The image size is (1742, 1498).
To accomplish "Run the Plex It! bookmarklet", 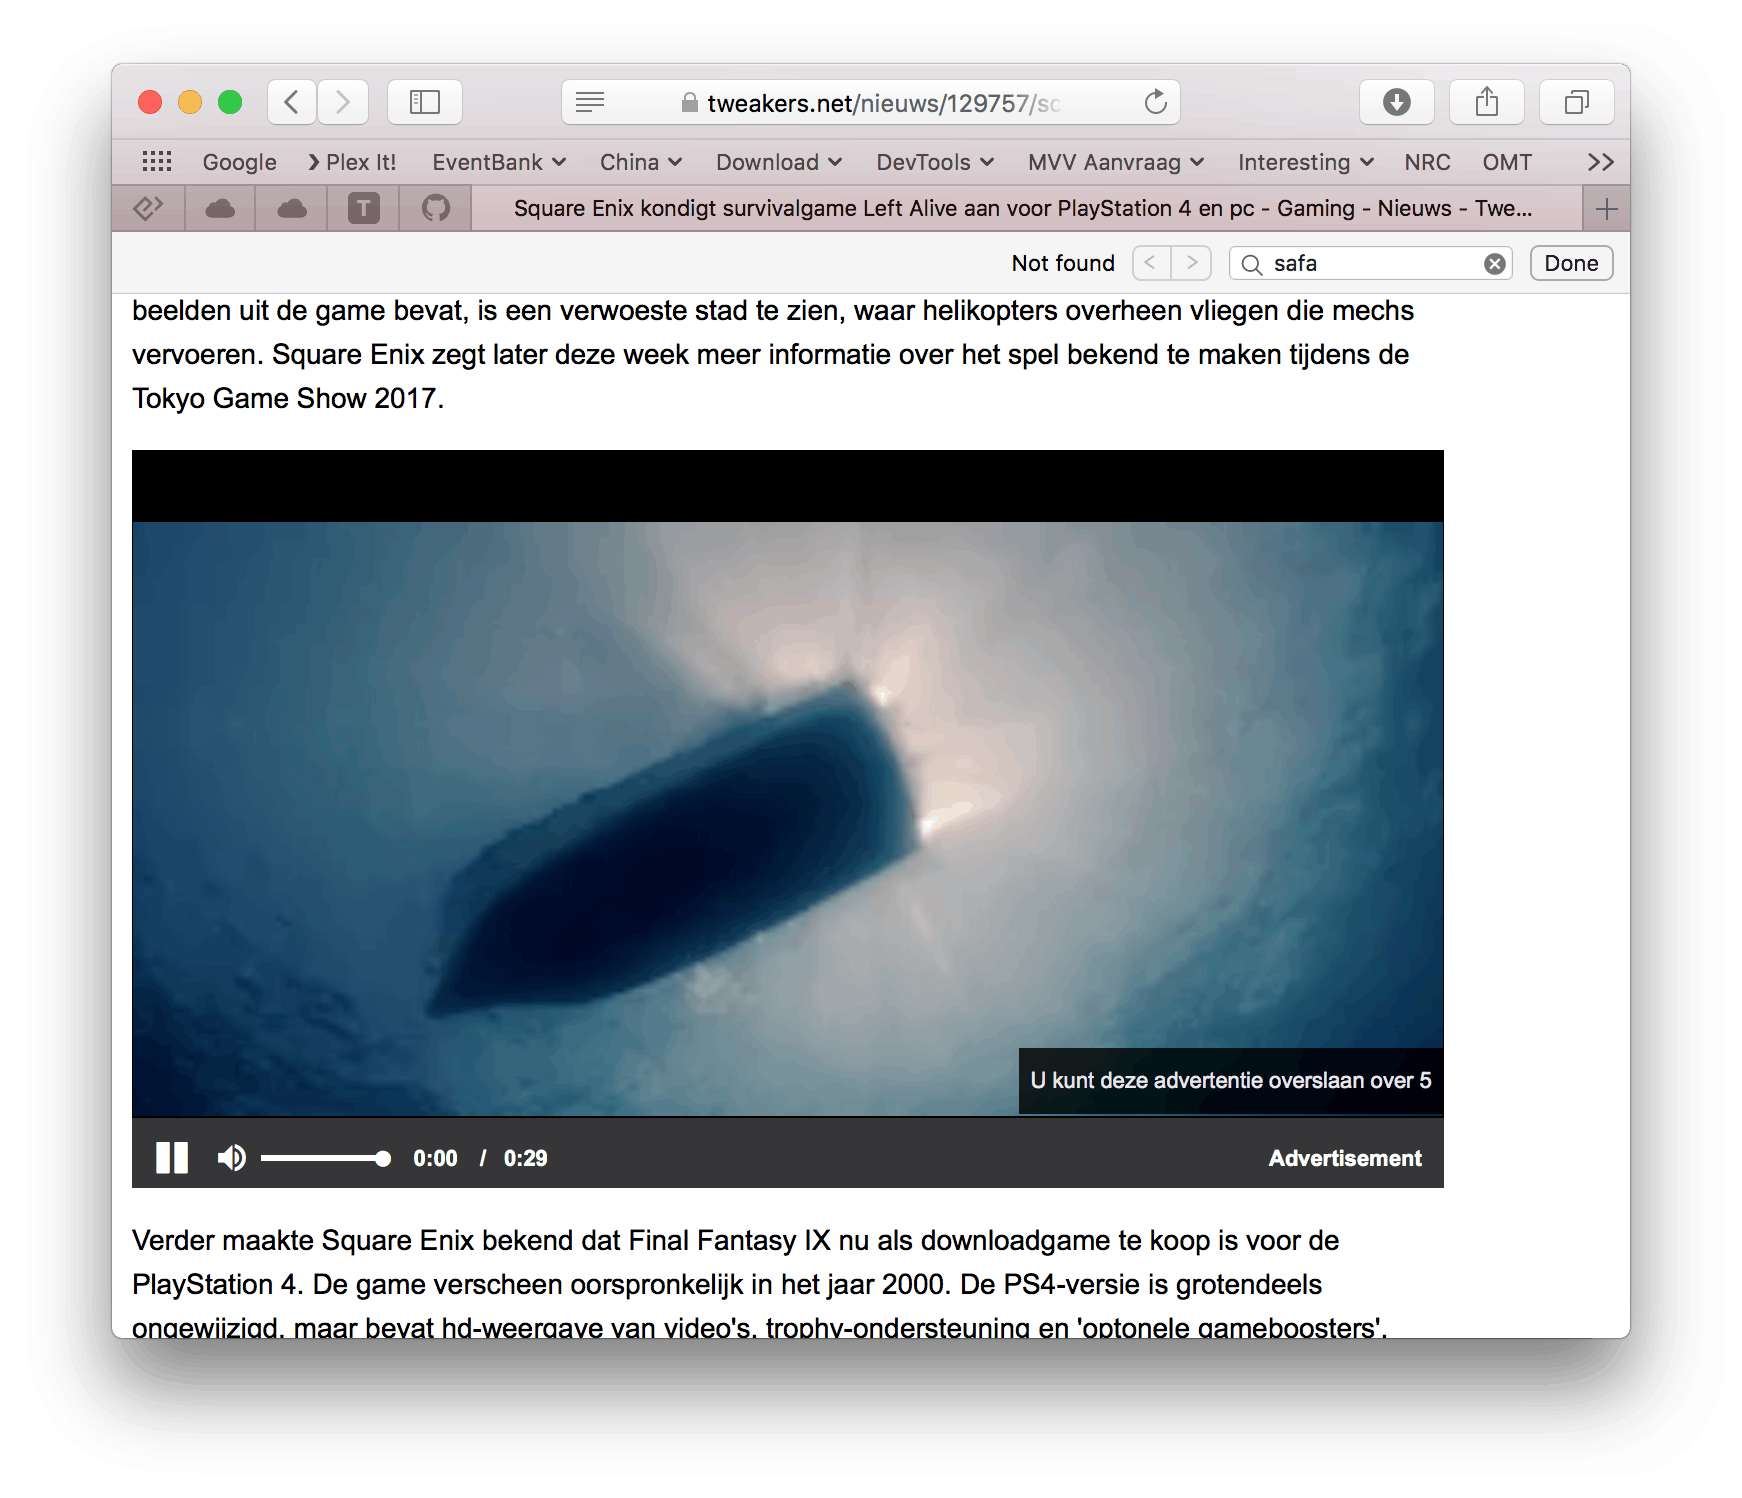I will click(352, 162).
